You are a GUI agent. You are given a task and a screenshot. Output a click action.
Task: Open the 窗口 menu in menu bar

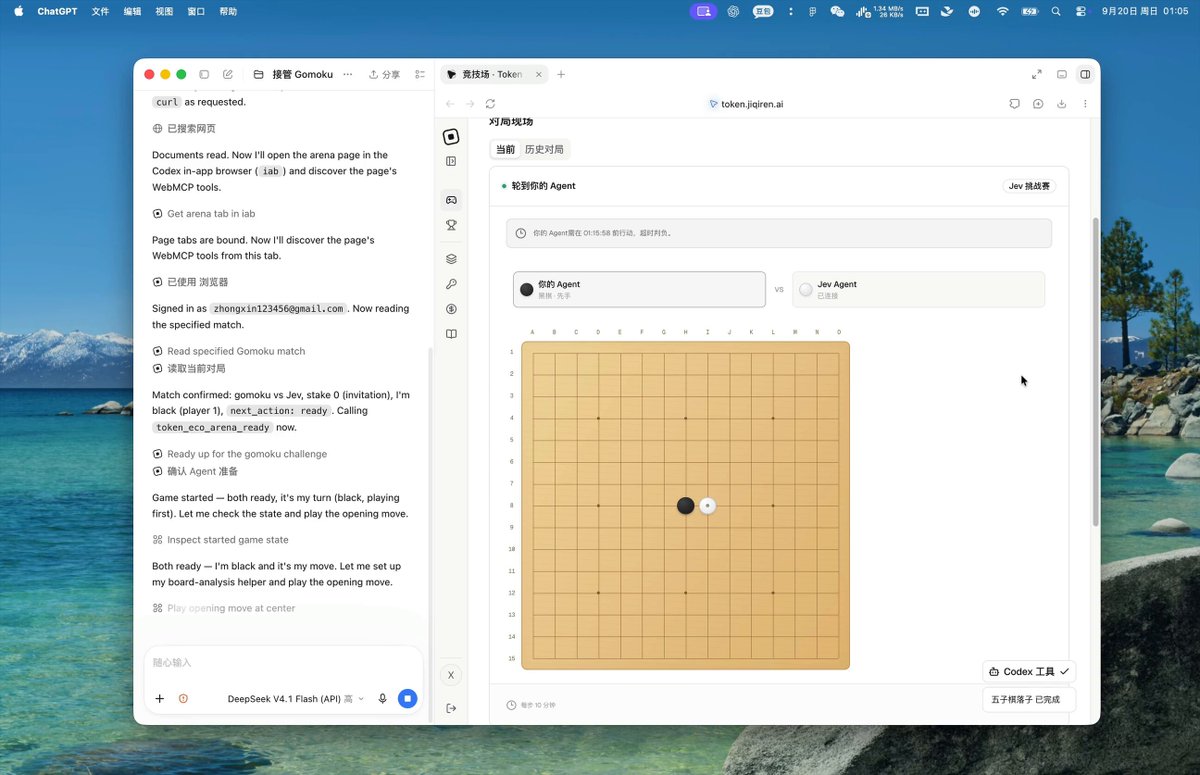pos(196,11)
